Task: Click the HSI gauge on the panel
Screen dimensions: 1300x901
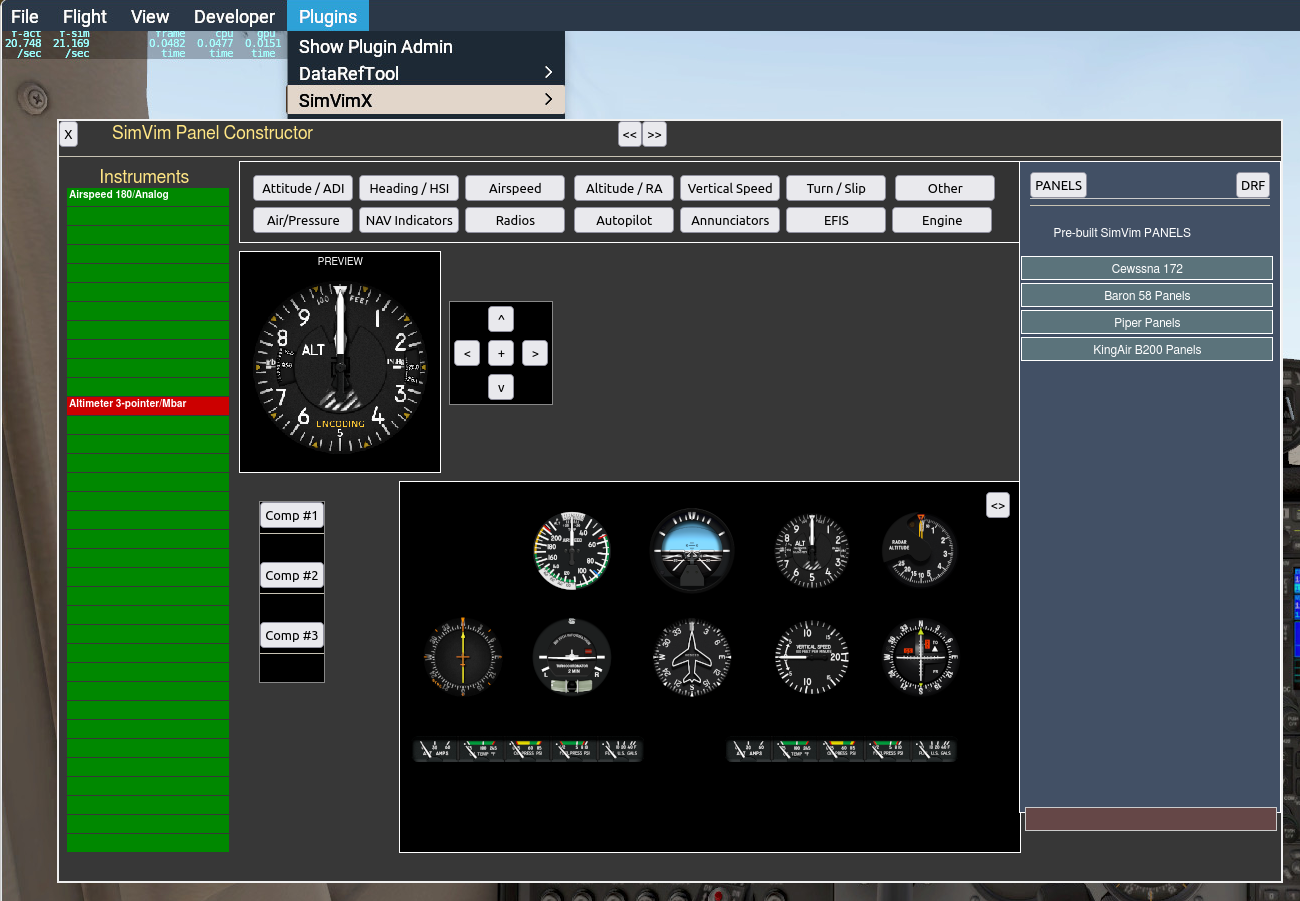Action: point(920,656)
